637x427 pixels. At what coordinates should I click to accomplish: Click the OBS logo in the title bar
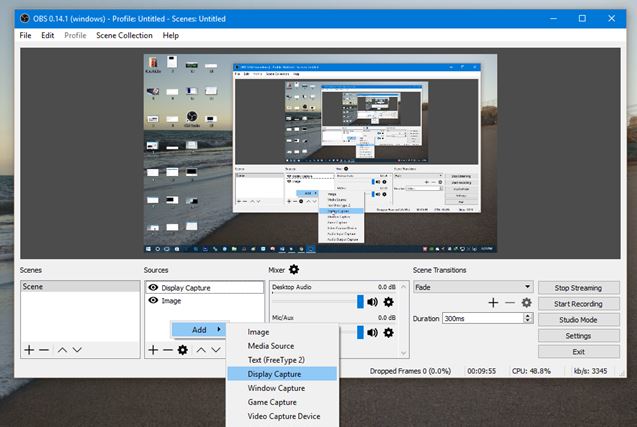click(x=25, y=18)
